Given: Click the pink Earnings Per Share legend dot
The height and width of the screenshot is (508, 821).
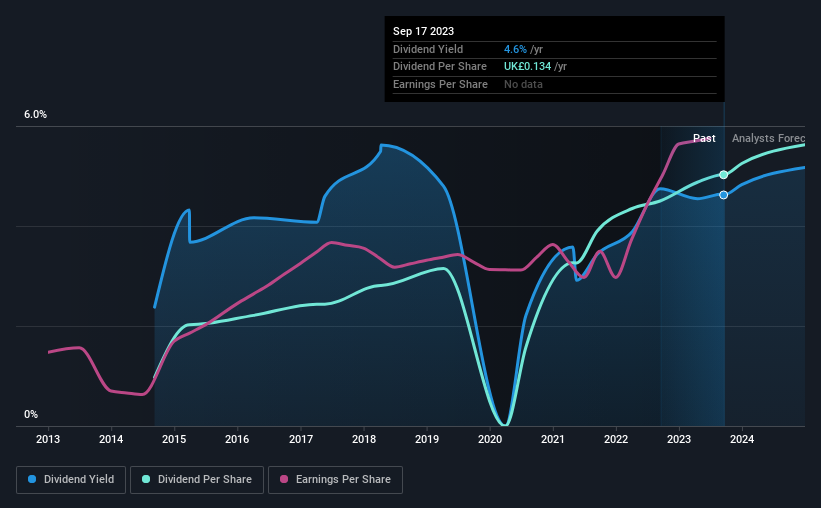Looking at the screenshot, I should tap(284, 479).
